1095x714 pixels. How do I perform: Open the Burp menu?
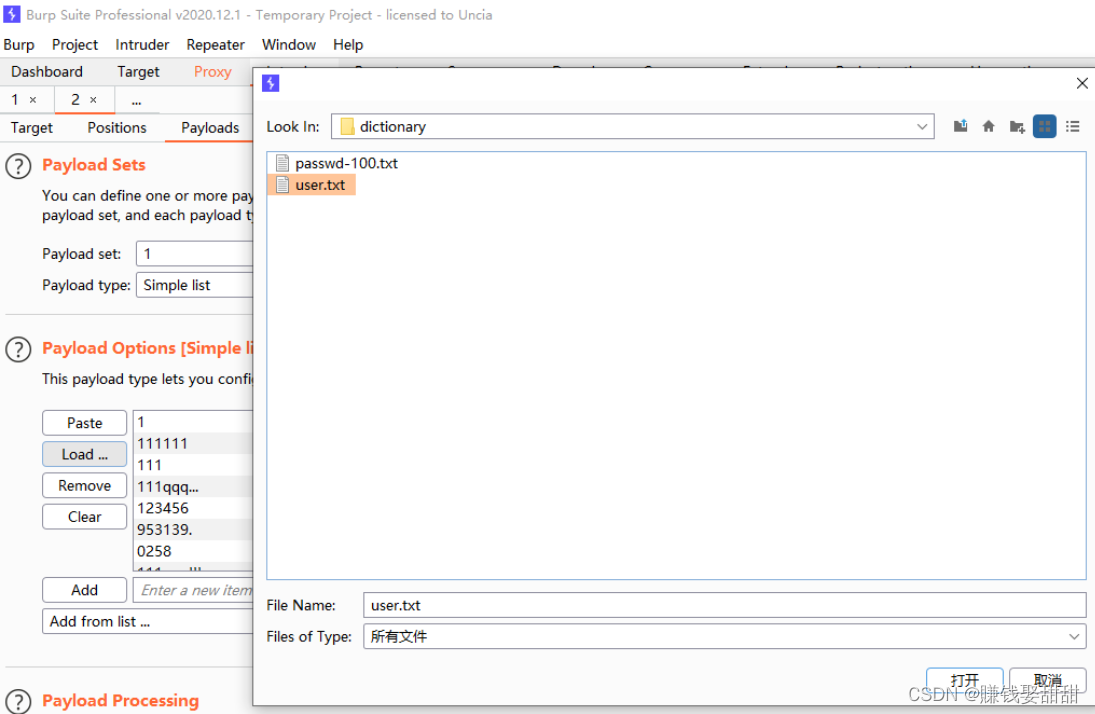19,45
